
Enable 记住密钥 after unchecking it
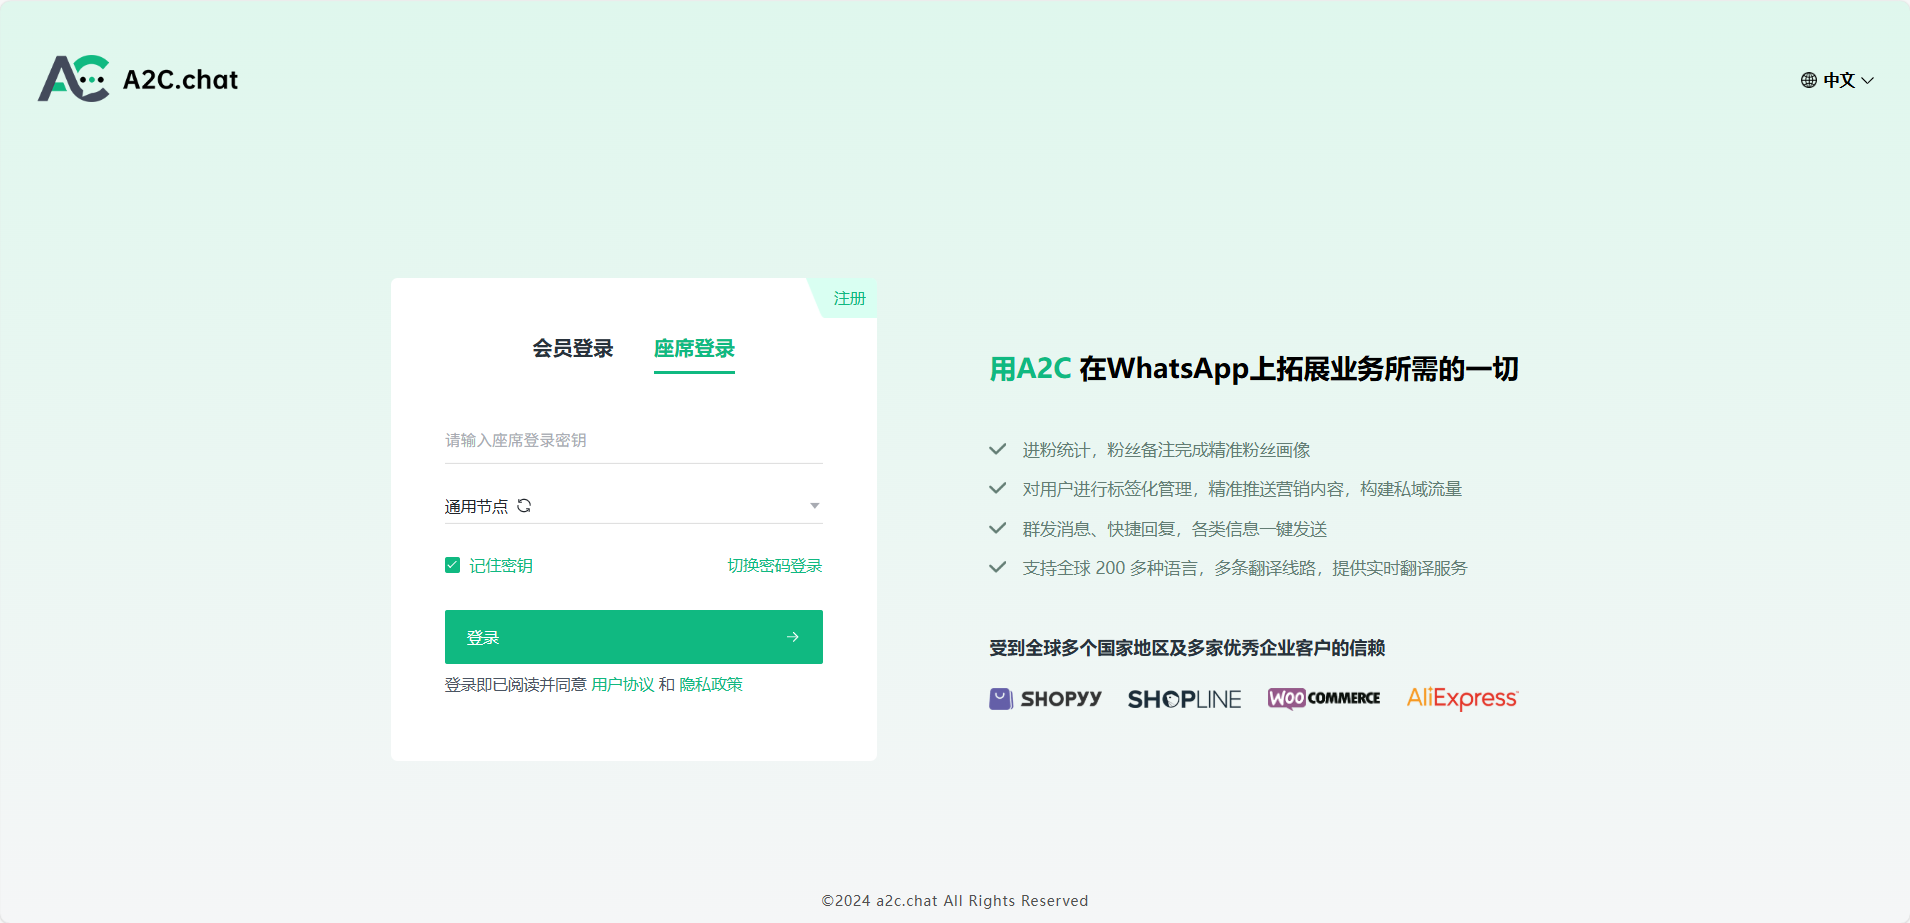point(452,565)
